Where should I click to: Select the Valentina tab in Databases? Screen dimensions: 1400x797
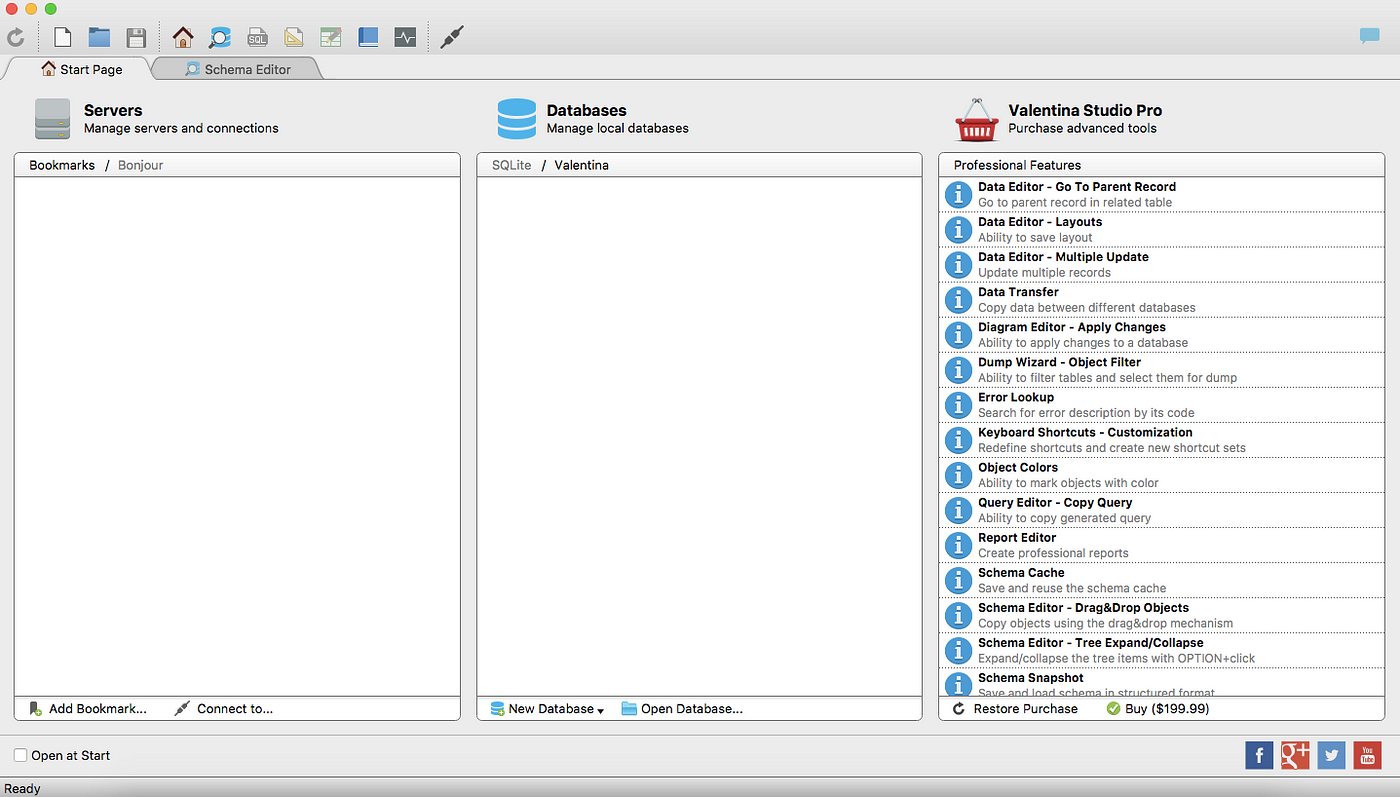(x=581, y=165)
